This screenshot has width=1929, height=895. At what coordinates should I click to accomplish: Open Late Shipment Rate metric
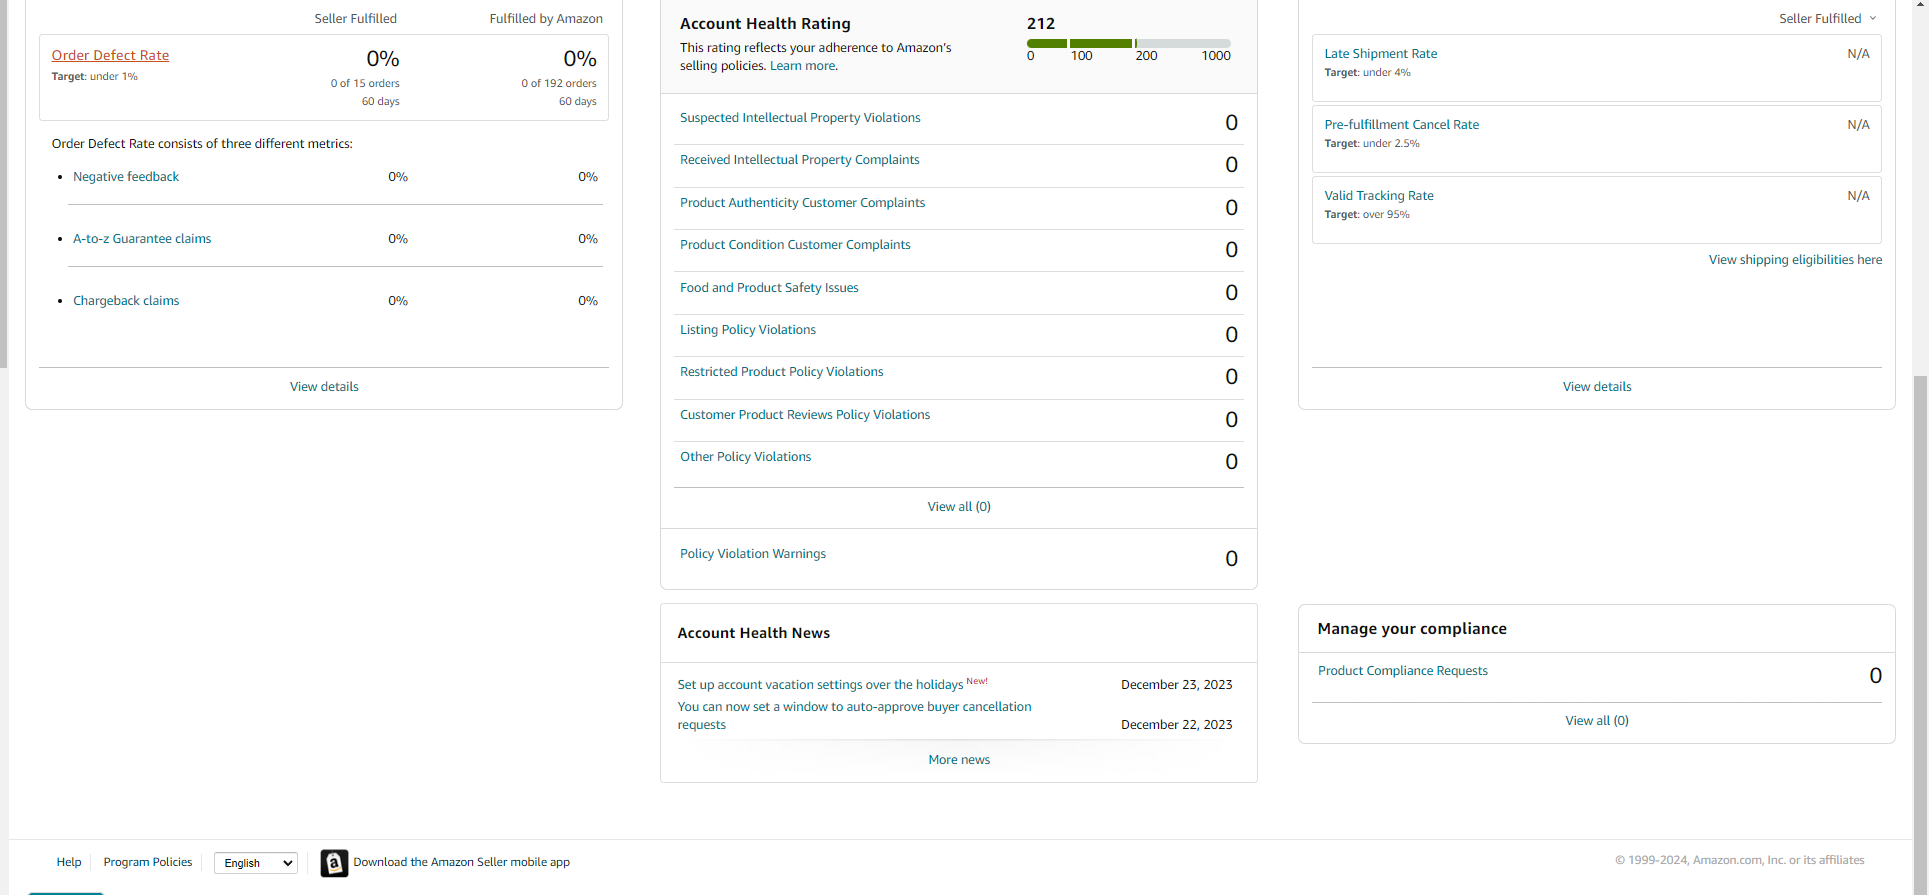1381,54
